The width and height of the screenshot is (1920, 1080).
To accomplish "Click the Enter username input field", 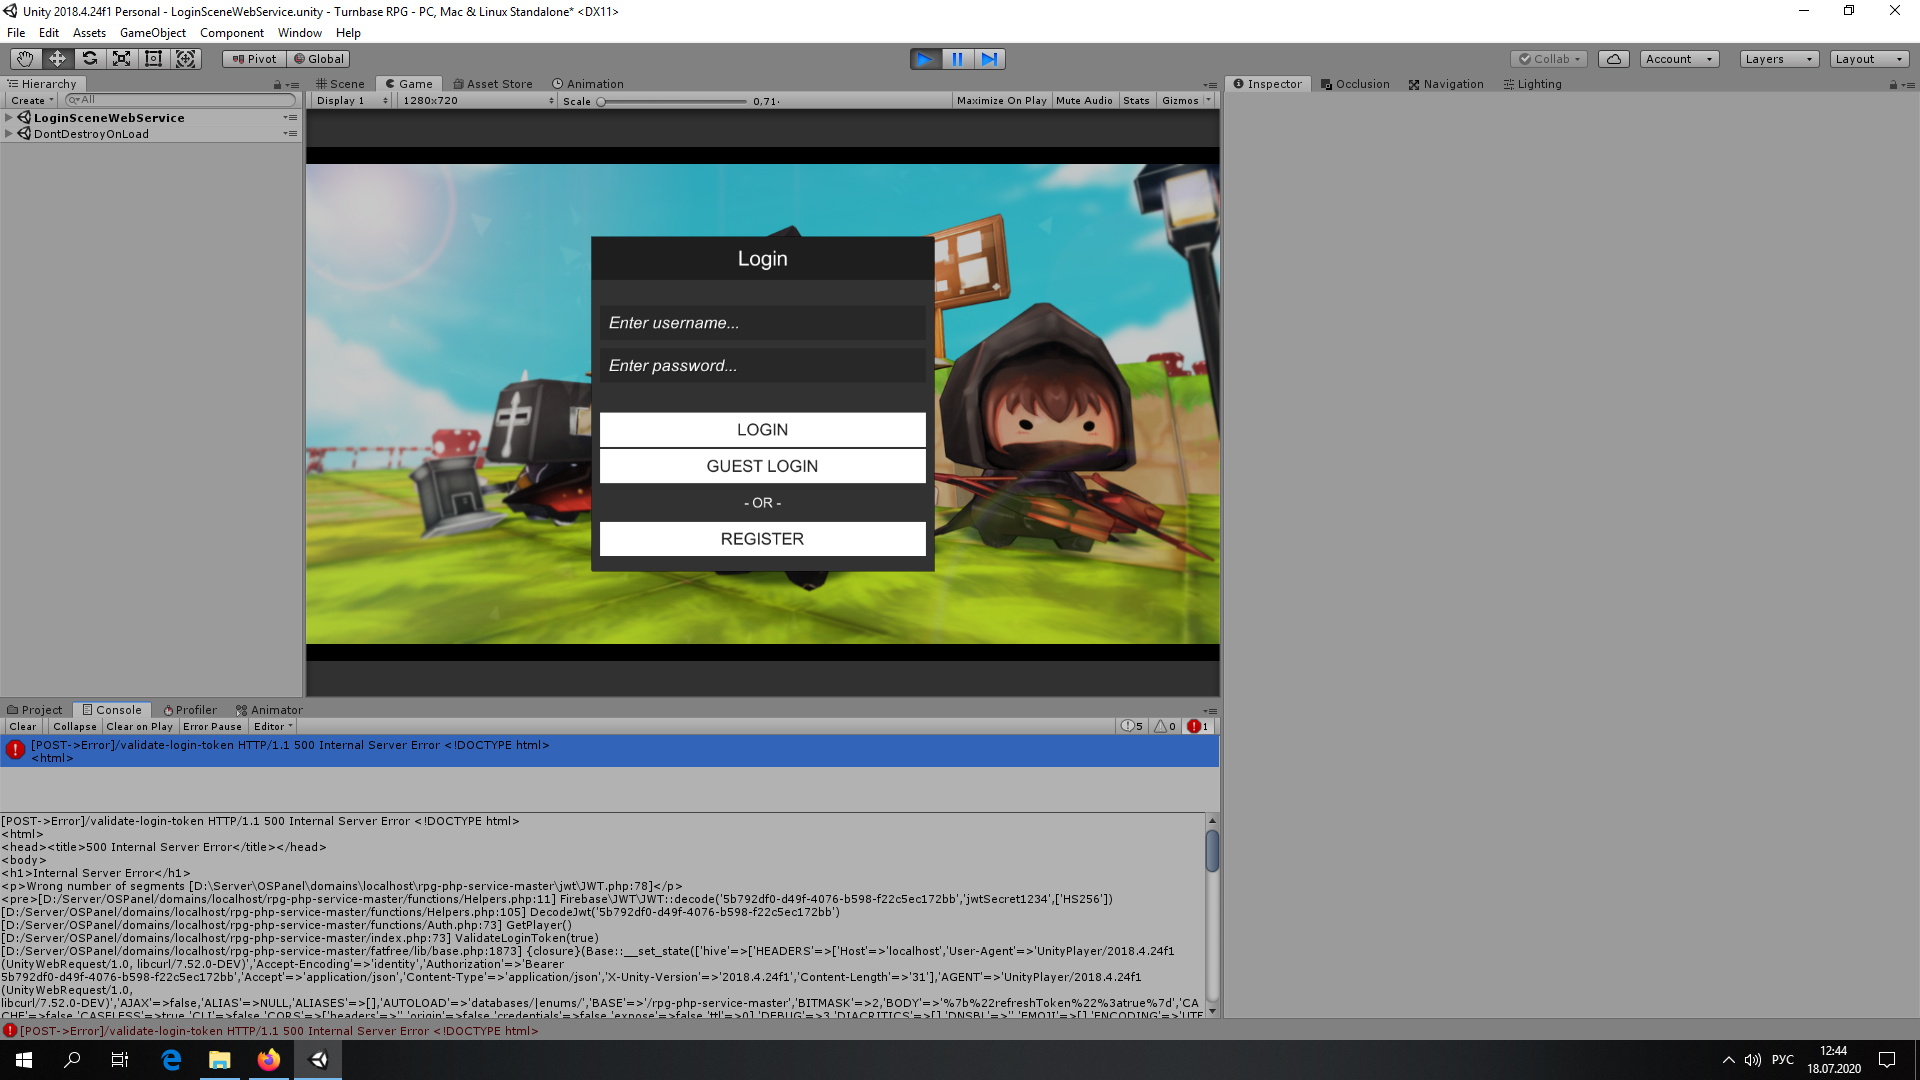I will click(762, 322).
